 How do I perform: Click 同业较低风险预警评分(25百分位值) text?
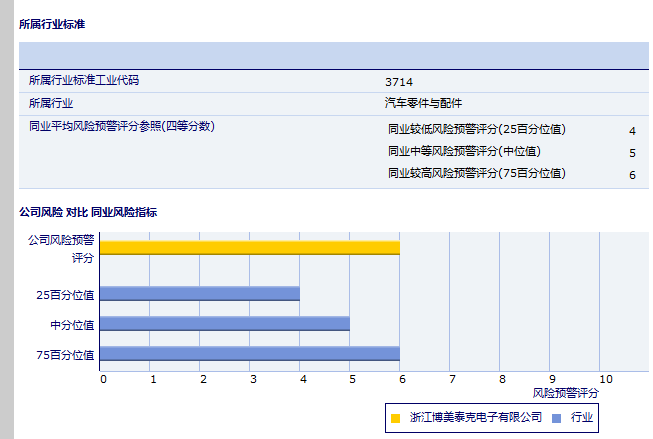[476, 129]
